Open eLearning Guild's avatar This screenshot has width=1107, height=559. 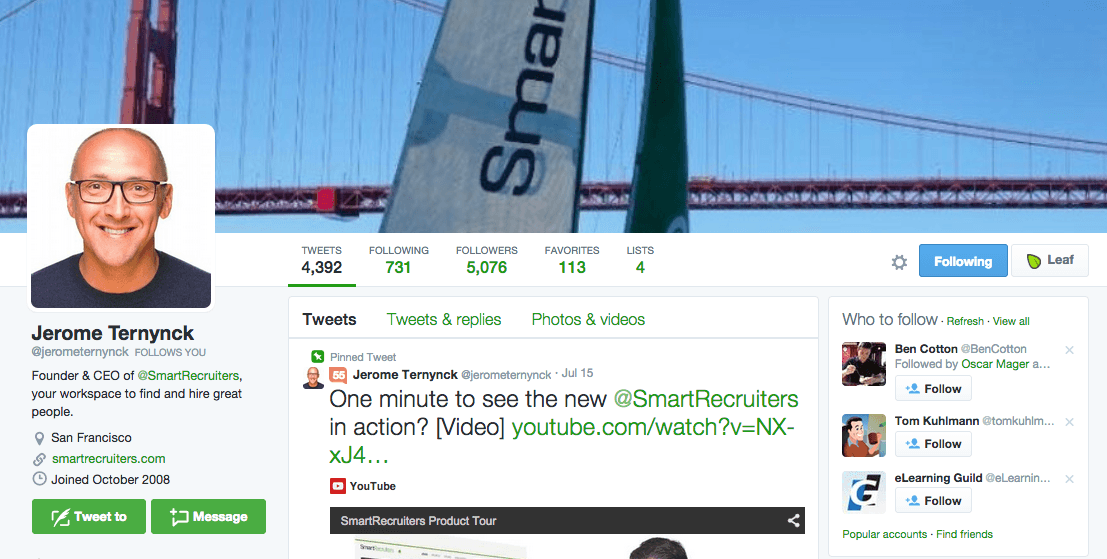pyautogui.click(x=863, y=493)
